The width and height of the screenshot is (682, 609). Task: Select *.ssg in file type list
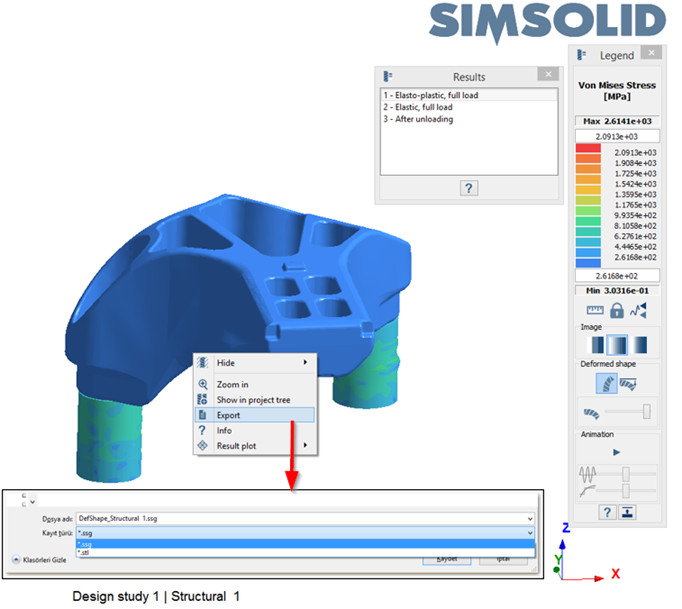[305, 544]
